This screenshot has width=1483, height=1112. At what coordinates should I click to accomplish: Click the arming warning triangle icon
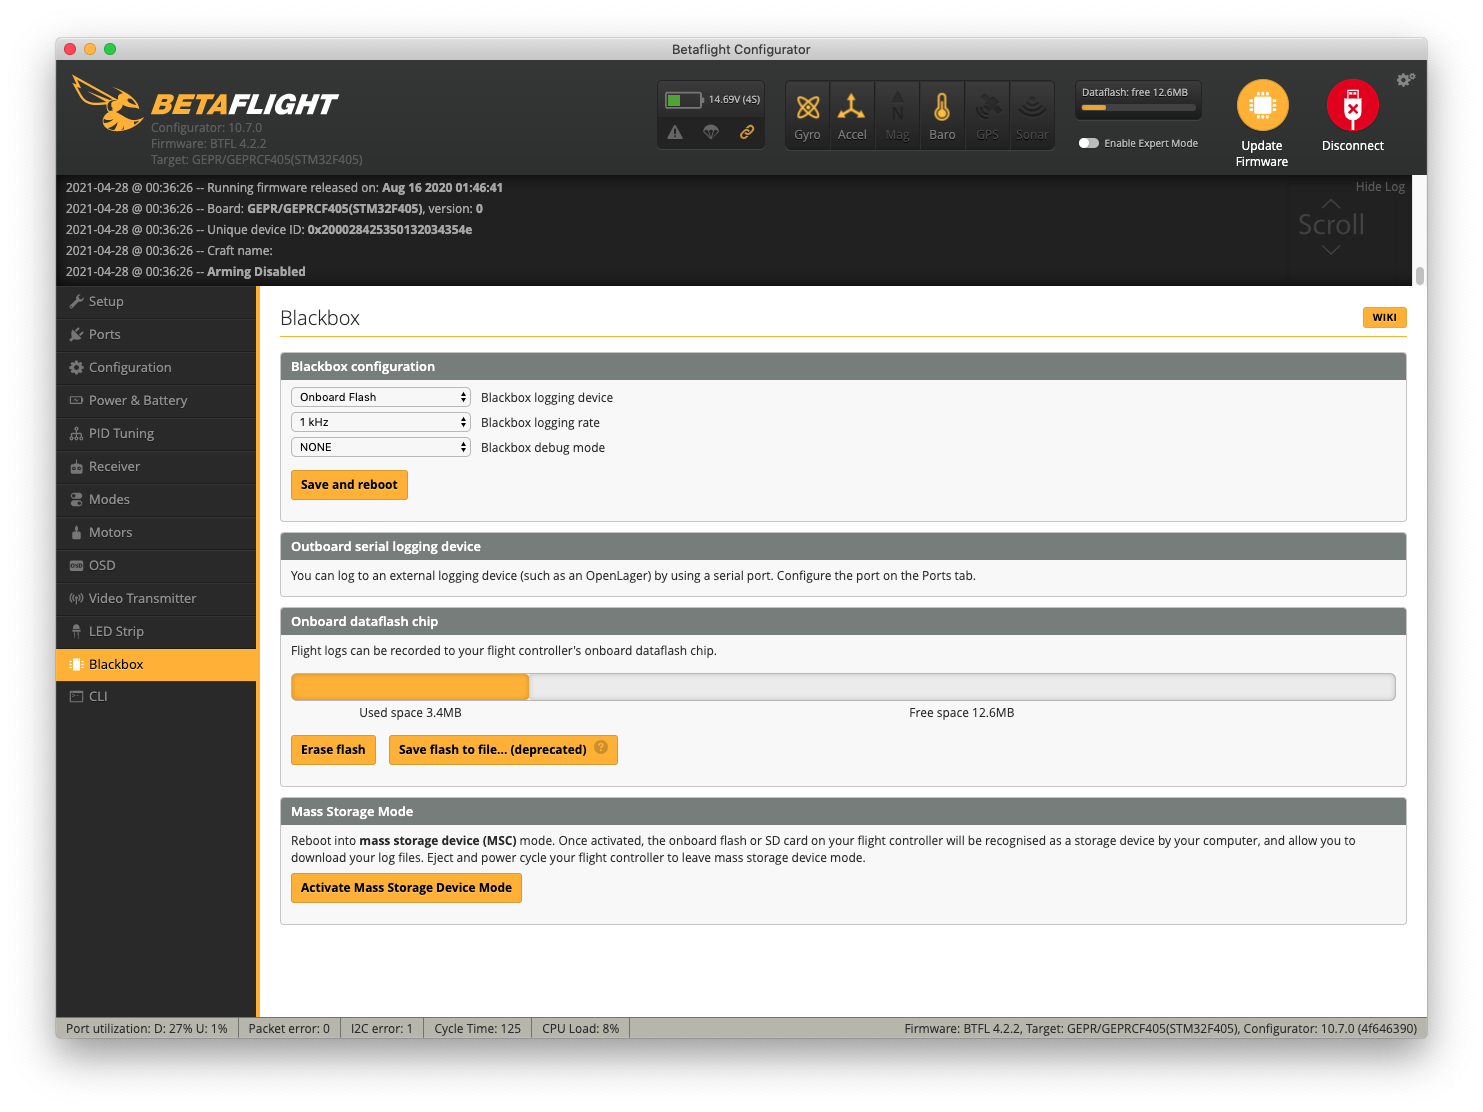click(675, 132)
